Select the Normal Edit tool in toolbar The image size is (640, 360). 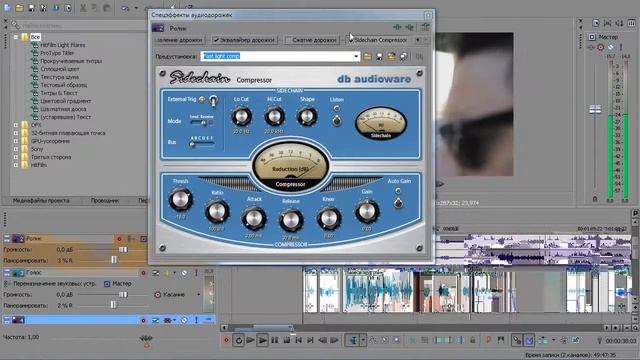pos(353,340)
